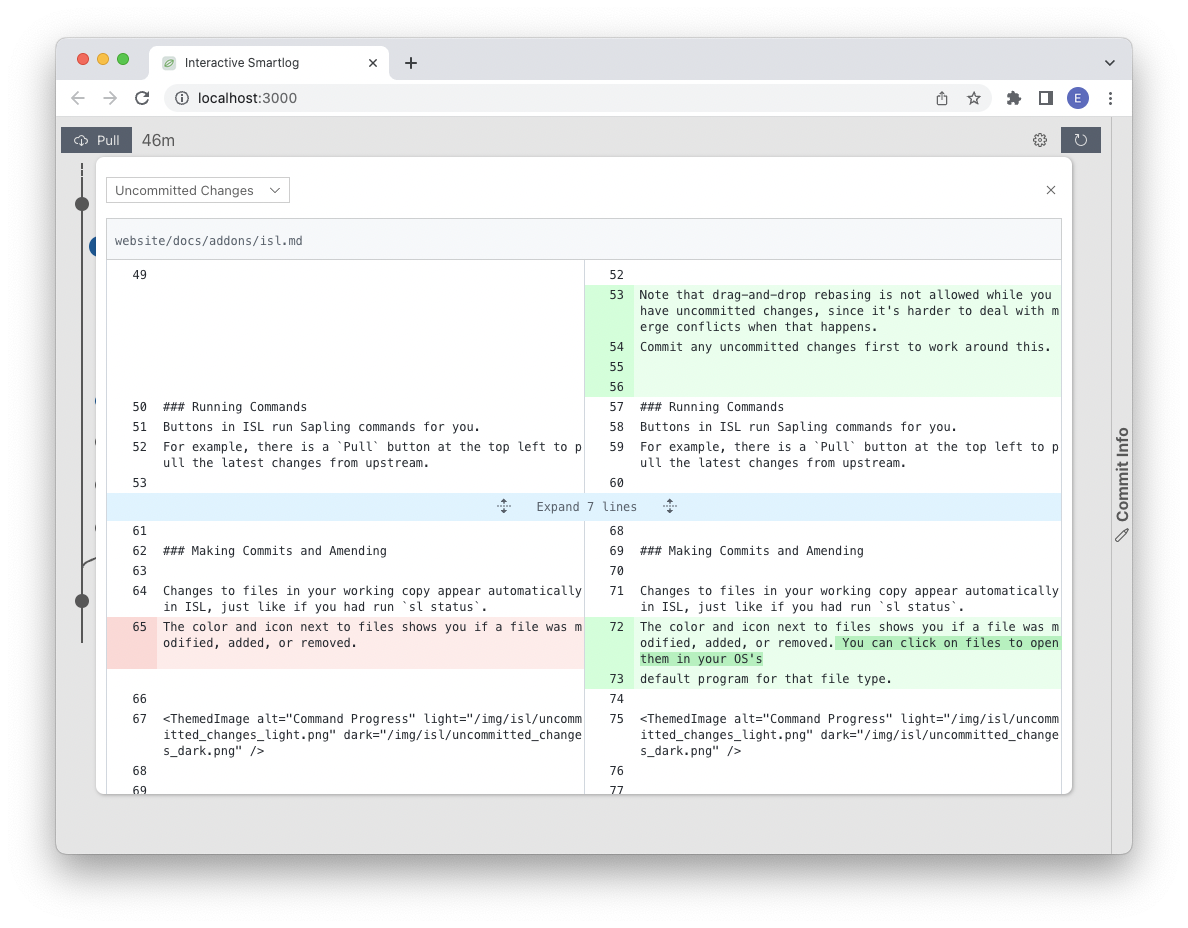Viewport: 1188px width, 928px height.
Task: Open the Chrome three-dot menu
Action: pyautogui.click(x=1110, y=98)
